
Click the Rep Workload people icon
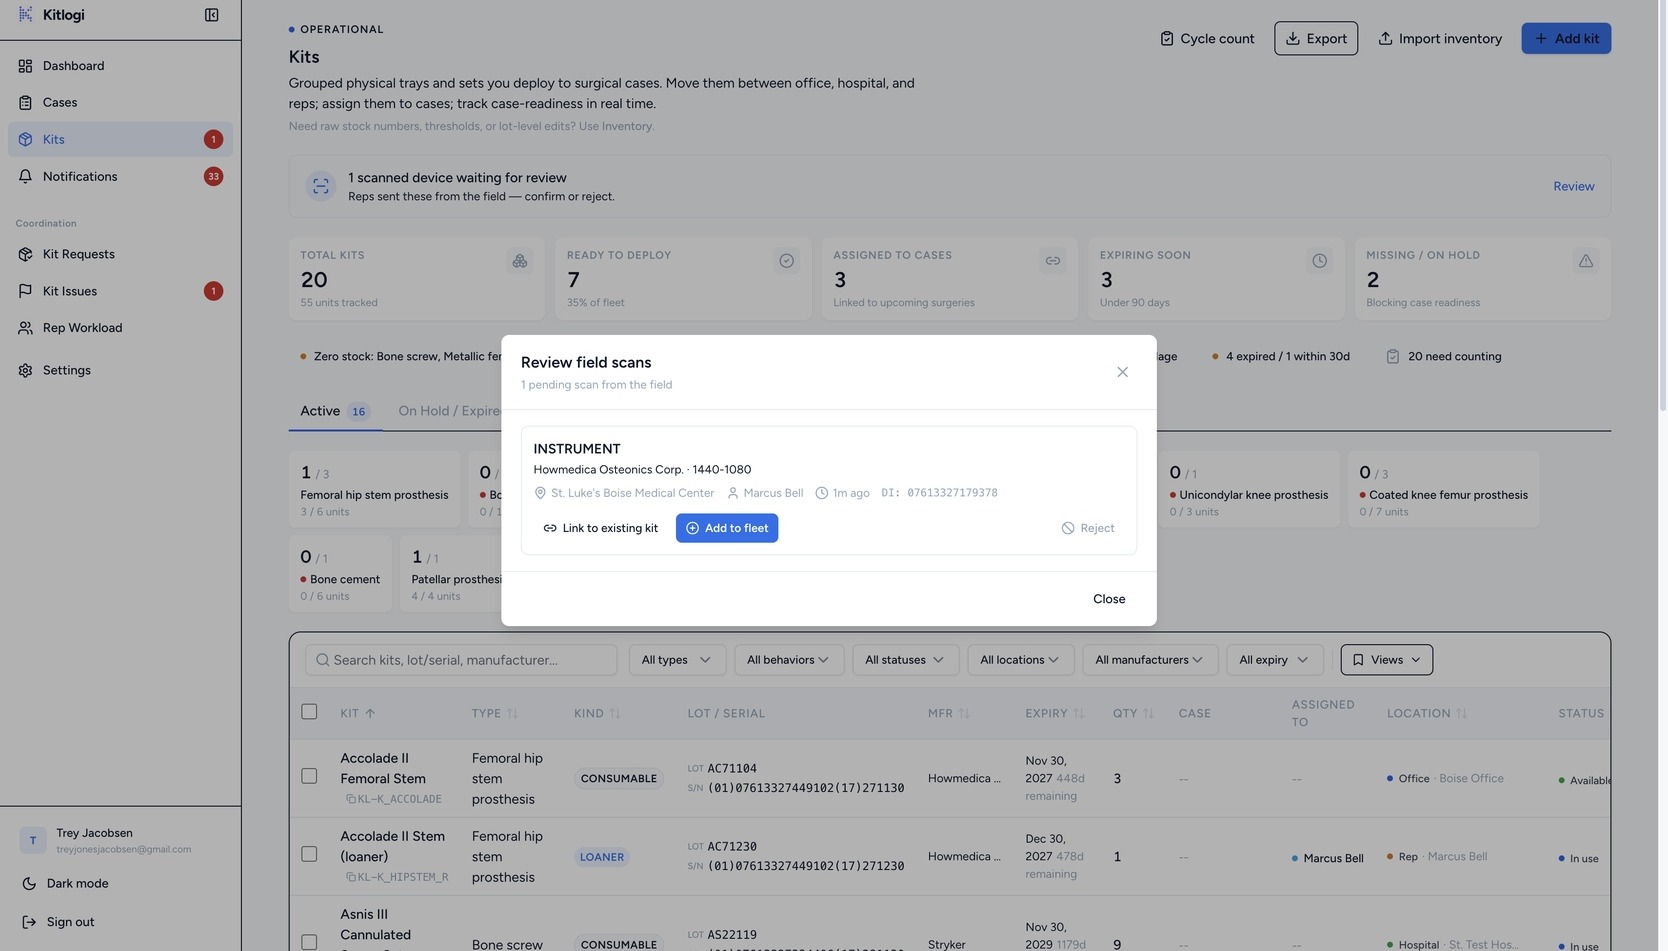click(25, 328)
